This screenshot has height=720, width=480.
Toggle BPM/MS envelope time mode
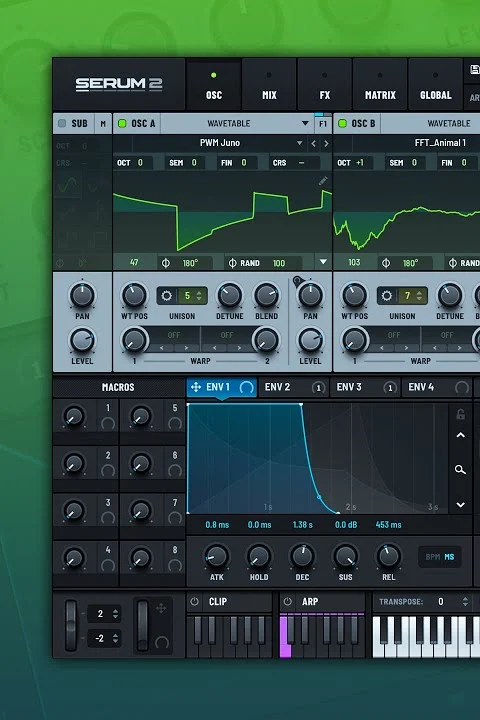[x=440, y=557]
